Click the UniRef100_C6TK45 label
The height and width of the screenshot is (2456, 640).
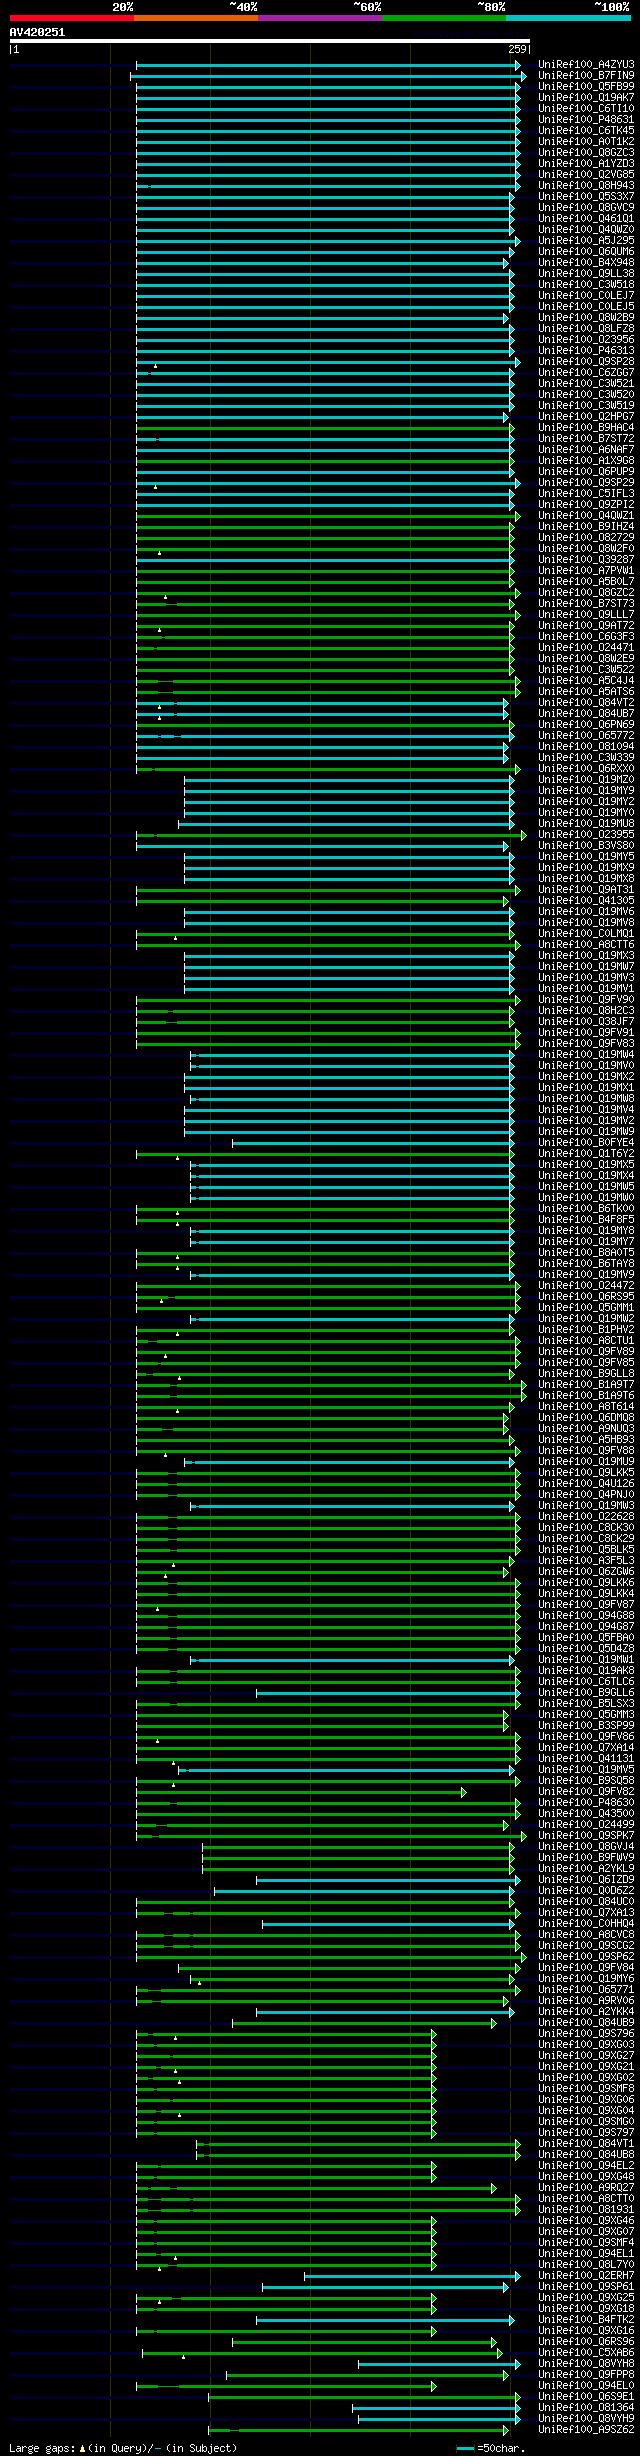click(x=586, y=130)
